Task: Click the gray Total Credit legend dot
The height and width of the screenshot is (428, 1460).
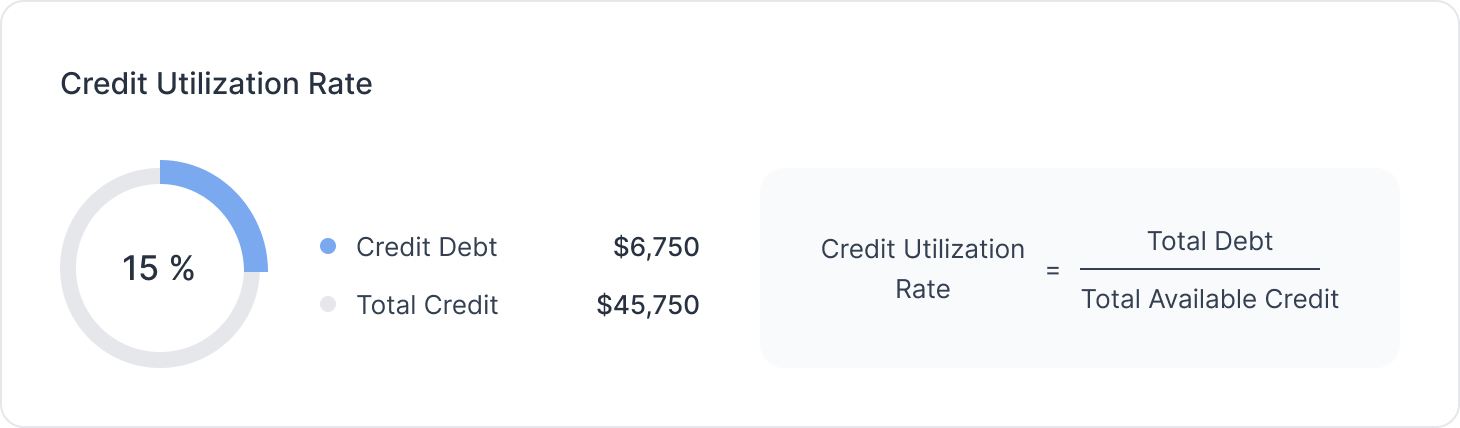Action: click(327, 305)
